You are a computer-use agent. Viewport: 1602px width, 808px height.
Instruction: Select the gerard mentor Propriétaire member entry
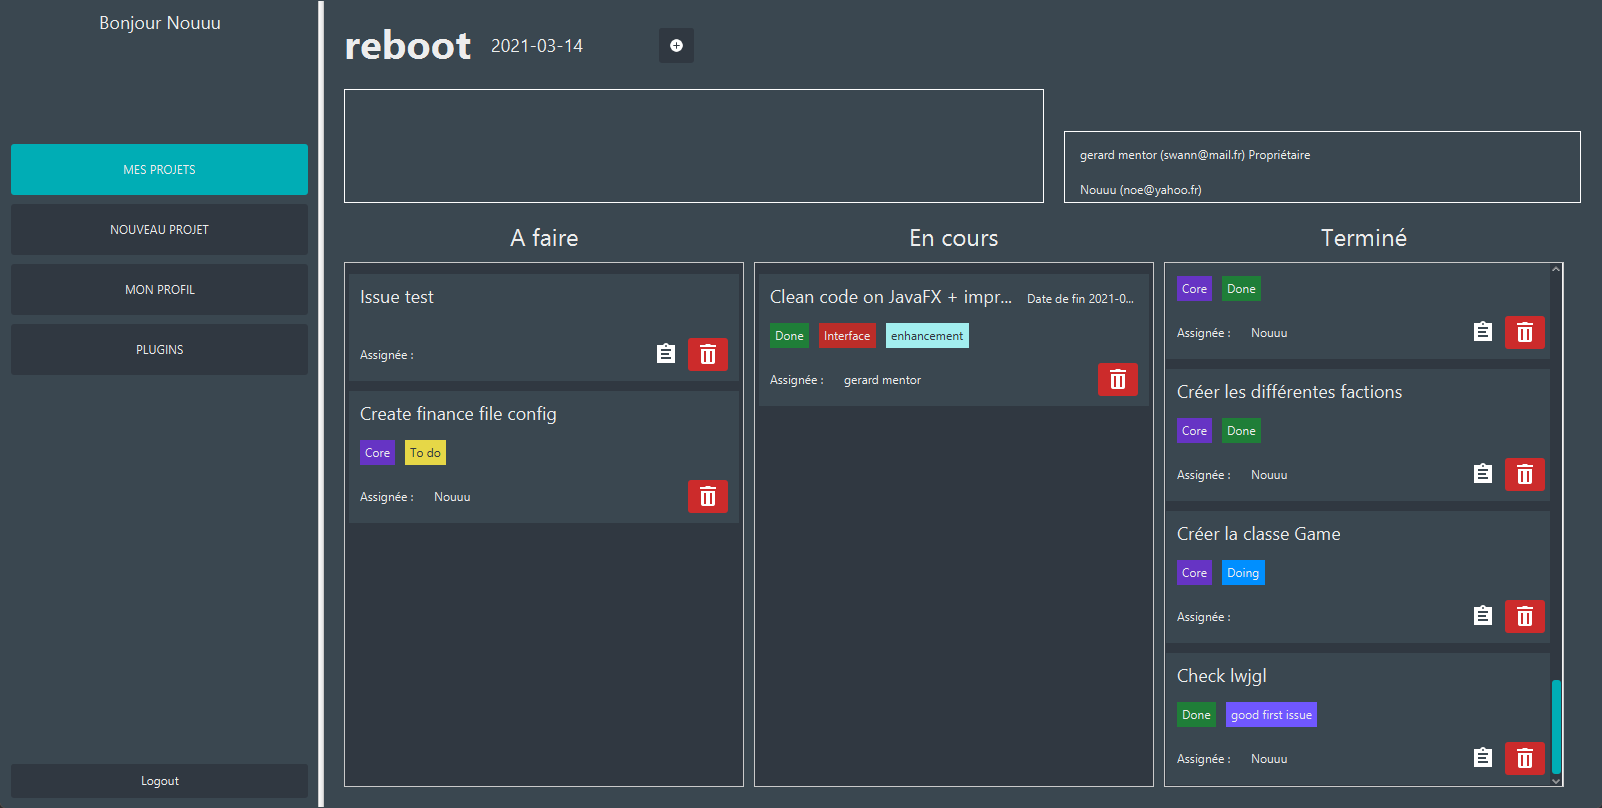[x=1195, y=155]
